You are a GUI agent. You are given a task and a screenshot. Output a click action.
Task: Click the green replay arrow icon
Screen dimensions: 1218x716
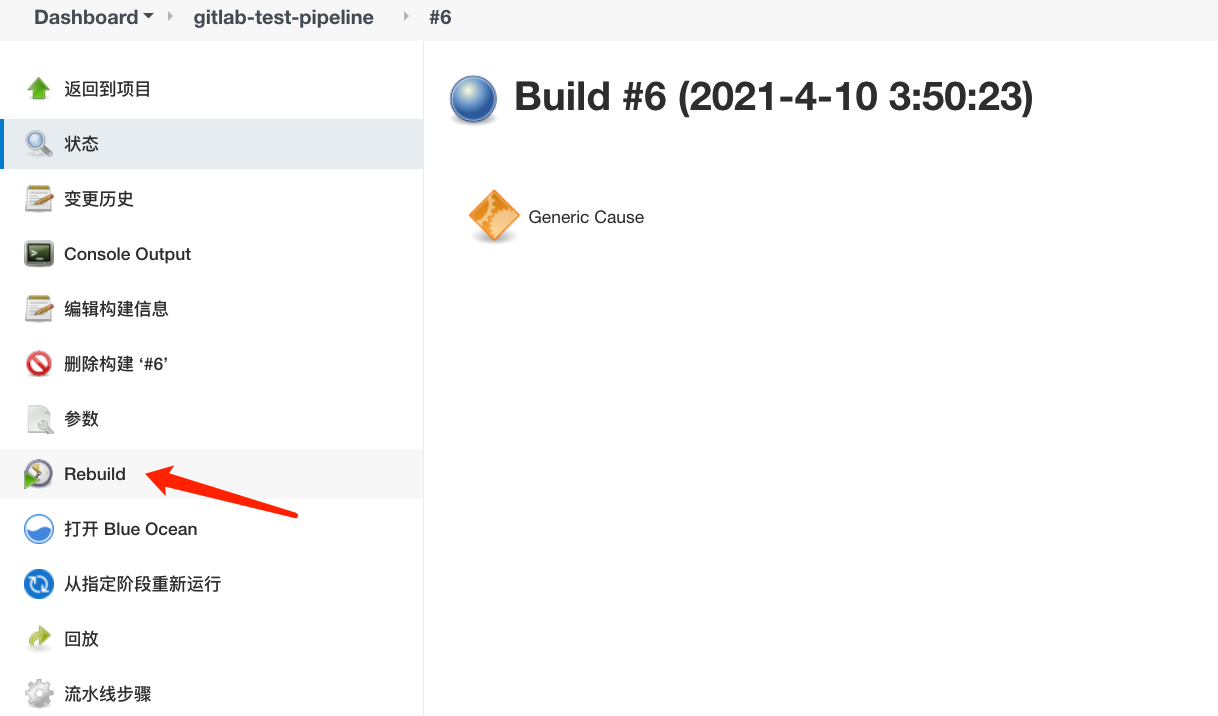point(39,639)
